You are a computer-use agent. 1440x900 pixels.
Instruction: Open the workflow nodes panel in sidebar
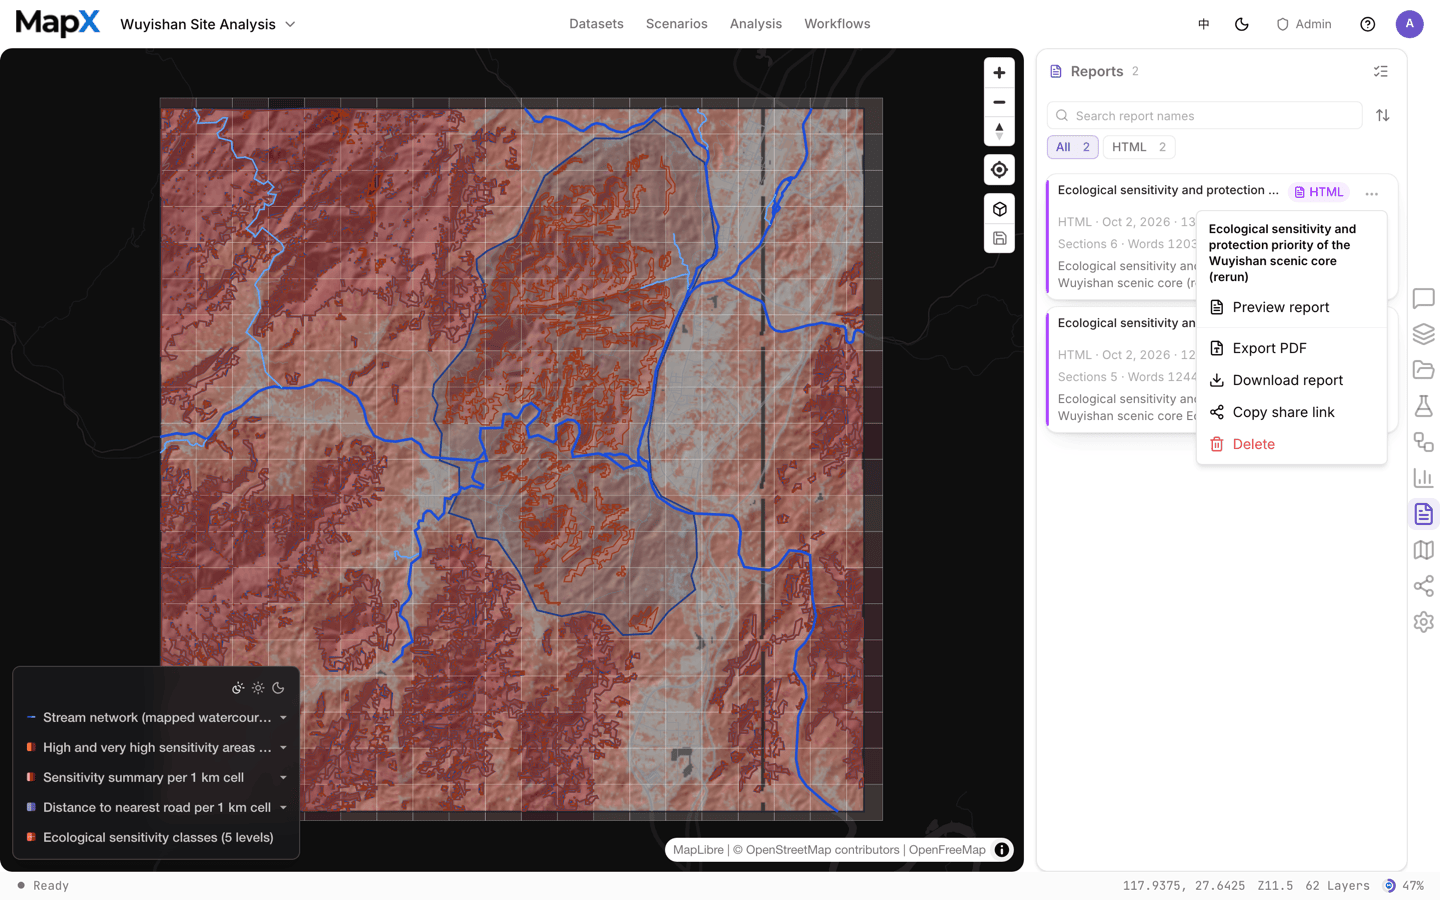(1424, 442)
